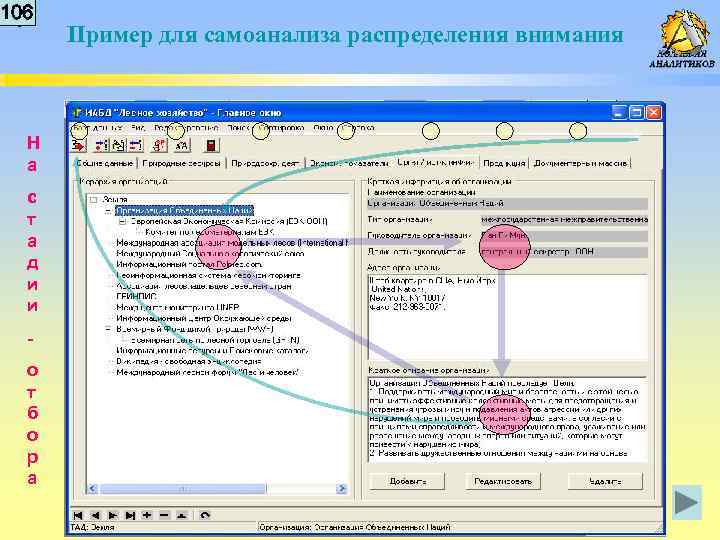The height and width of the screenshot is (540, 720).
Task: Collapse 'Европейская Экономическая Комиссия' tree node
Action: [123, 221]
